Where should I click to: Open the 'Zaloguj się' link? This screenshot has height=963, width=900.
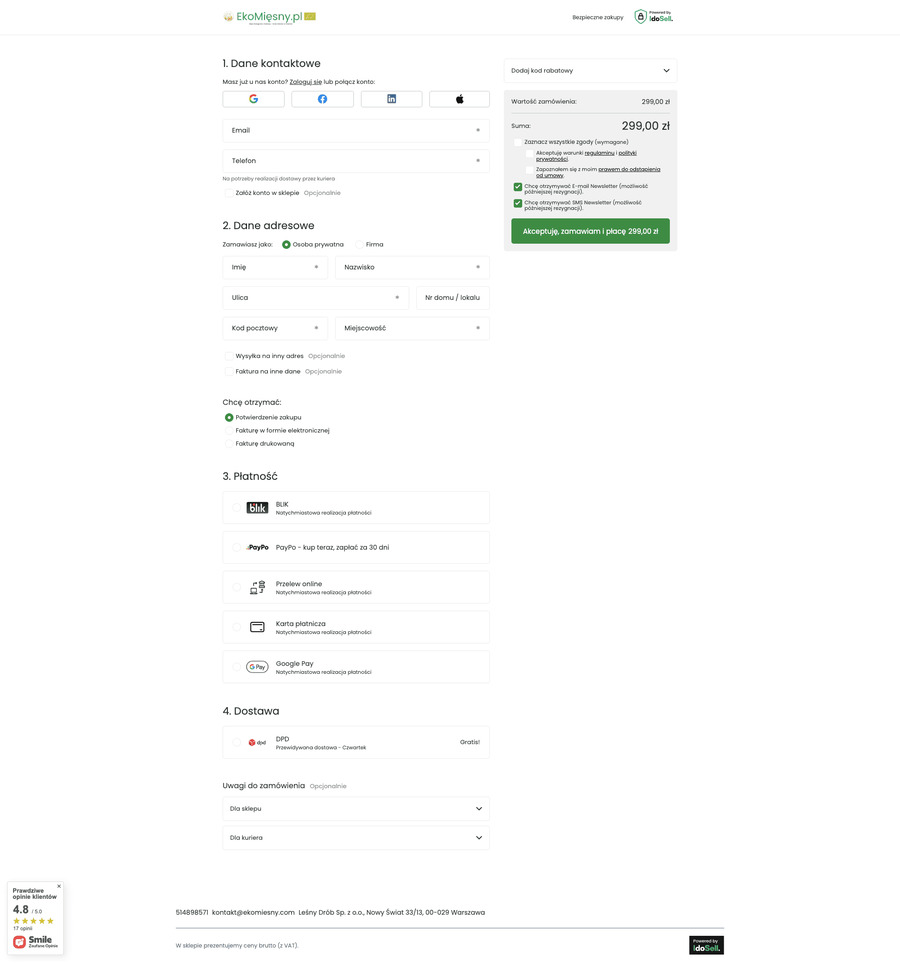[x=305, y=82]
